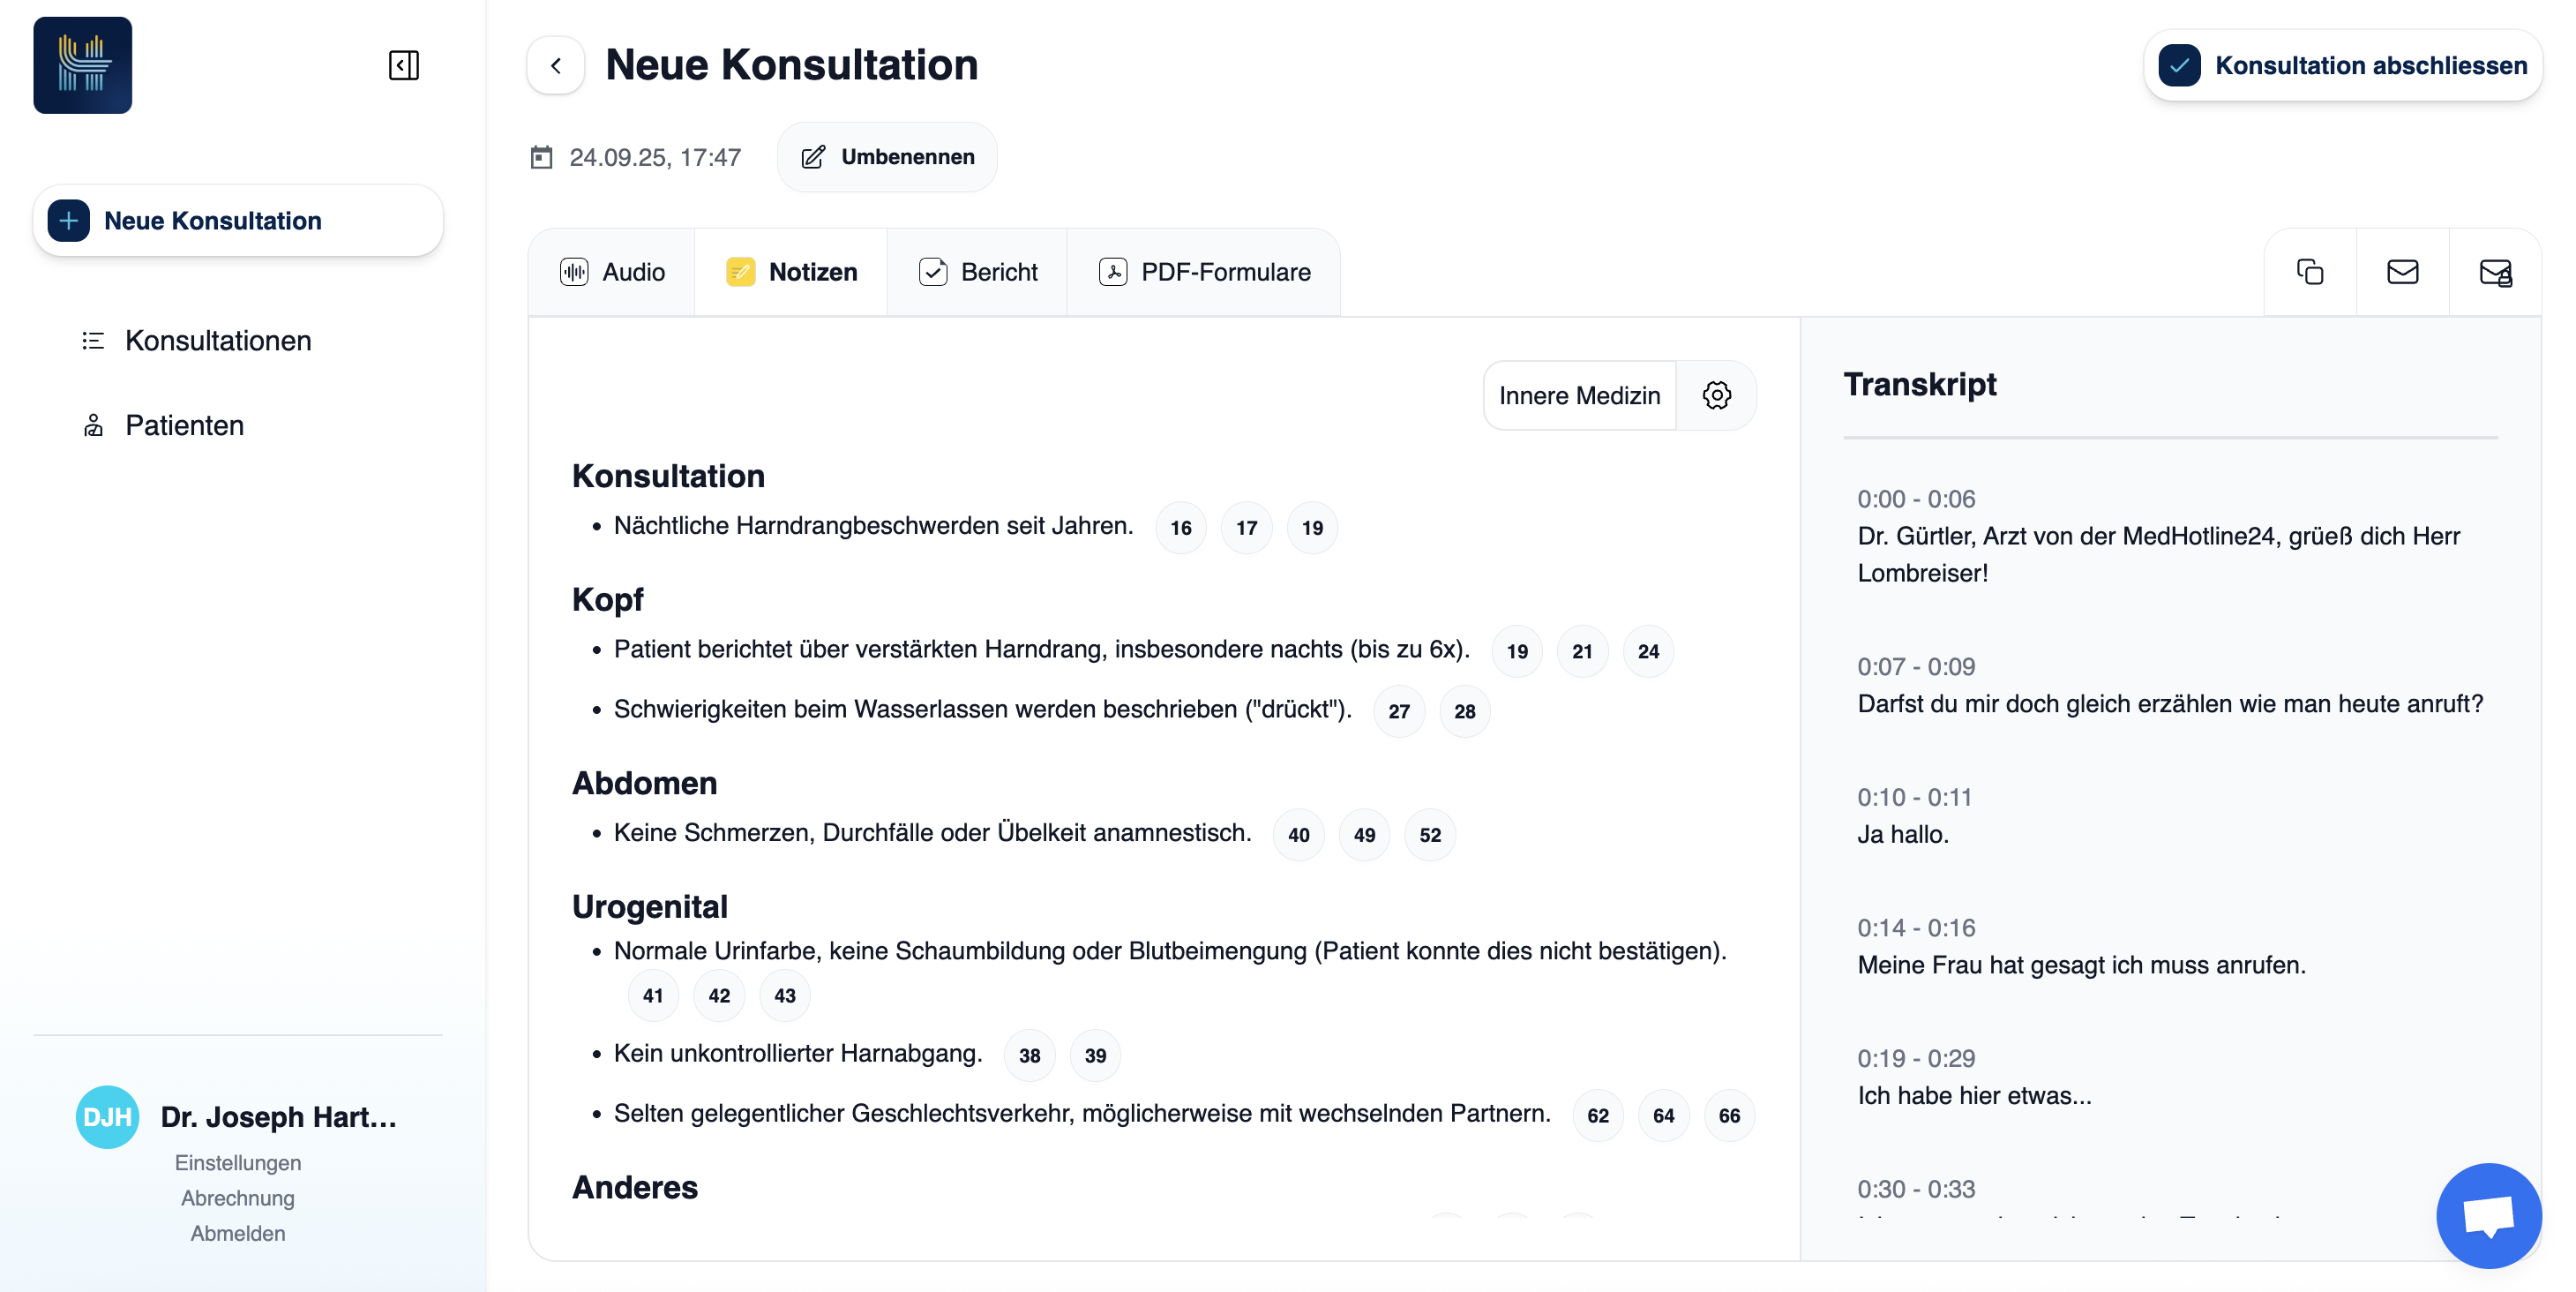Click the Umbenennen button
The height and width of the screenshot is (1292, 2576).
click(x=888, y=157)
